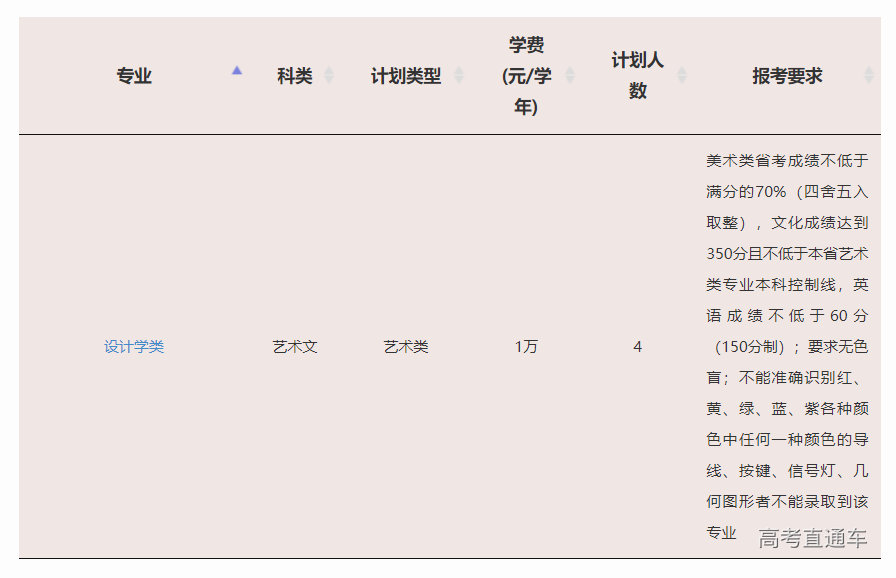Click the 艺术文 cell in 科类 column
Image resolution: width=896 pixels, height=578 pixels.
coord(295,347)
